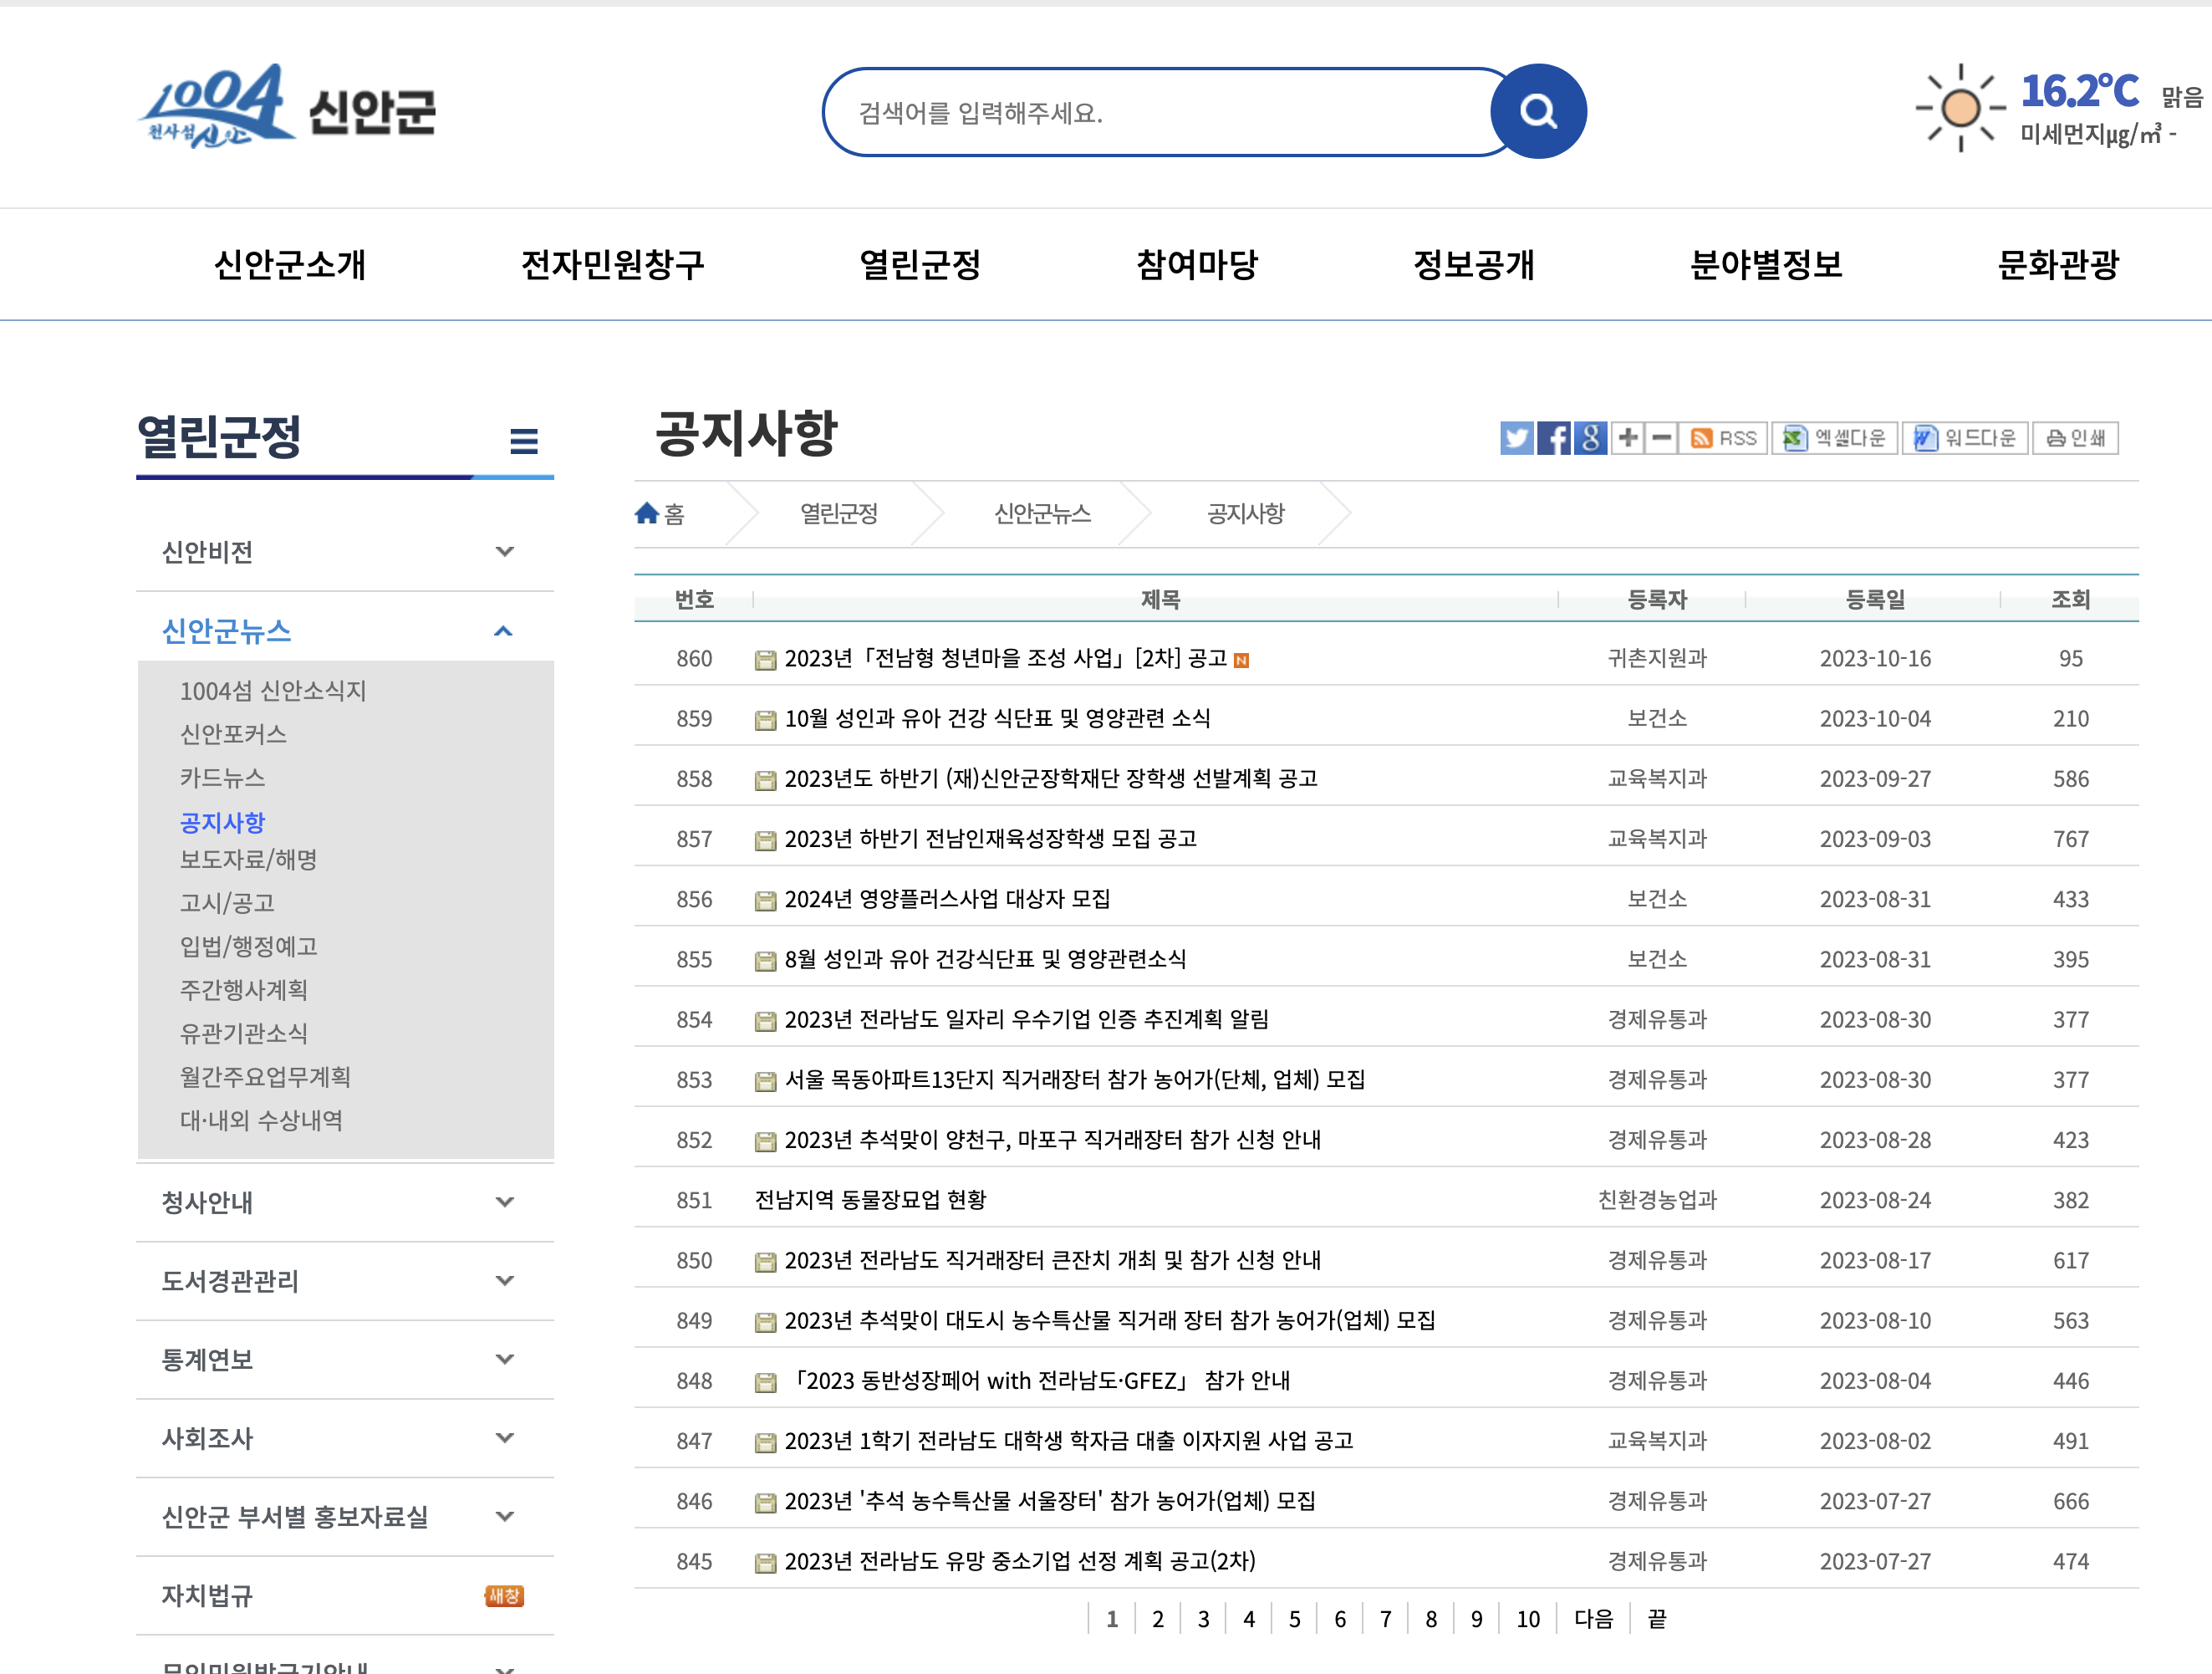
Task: Click the magnifier search button
Action: 1537,112
